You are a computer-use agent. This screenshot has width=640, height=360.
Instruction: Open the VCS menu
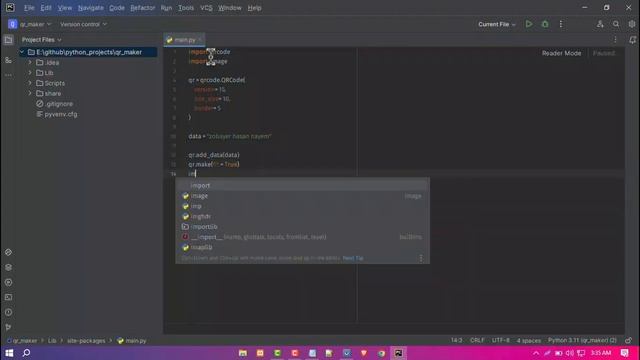[x=206, y=8]
